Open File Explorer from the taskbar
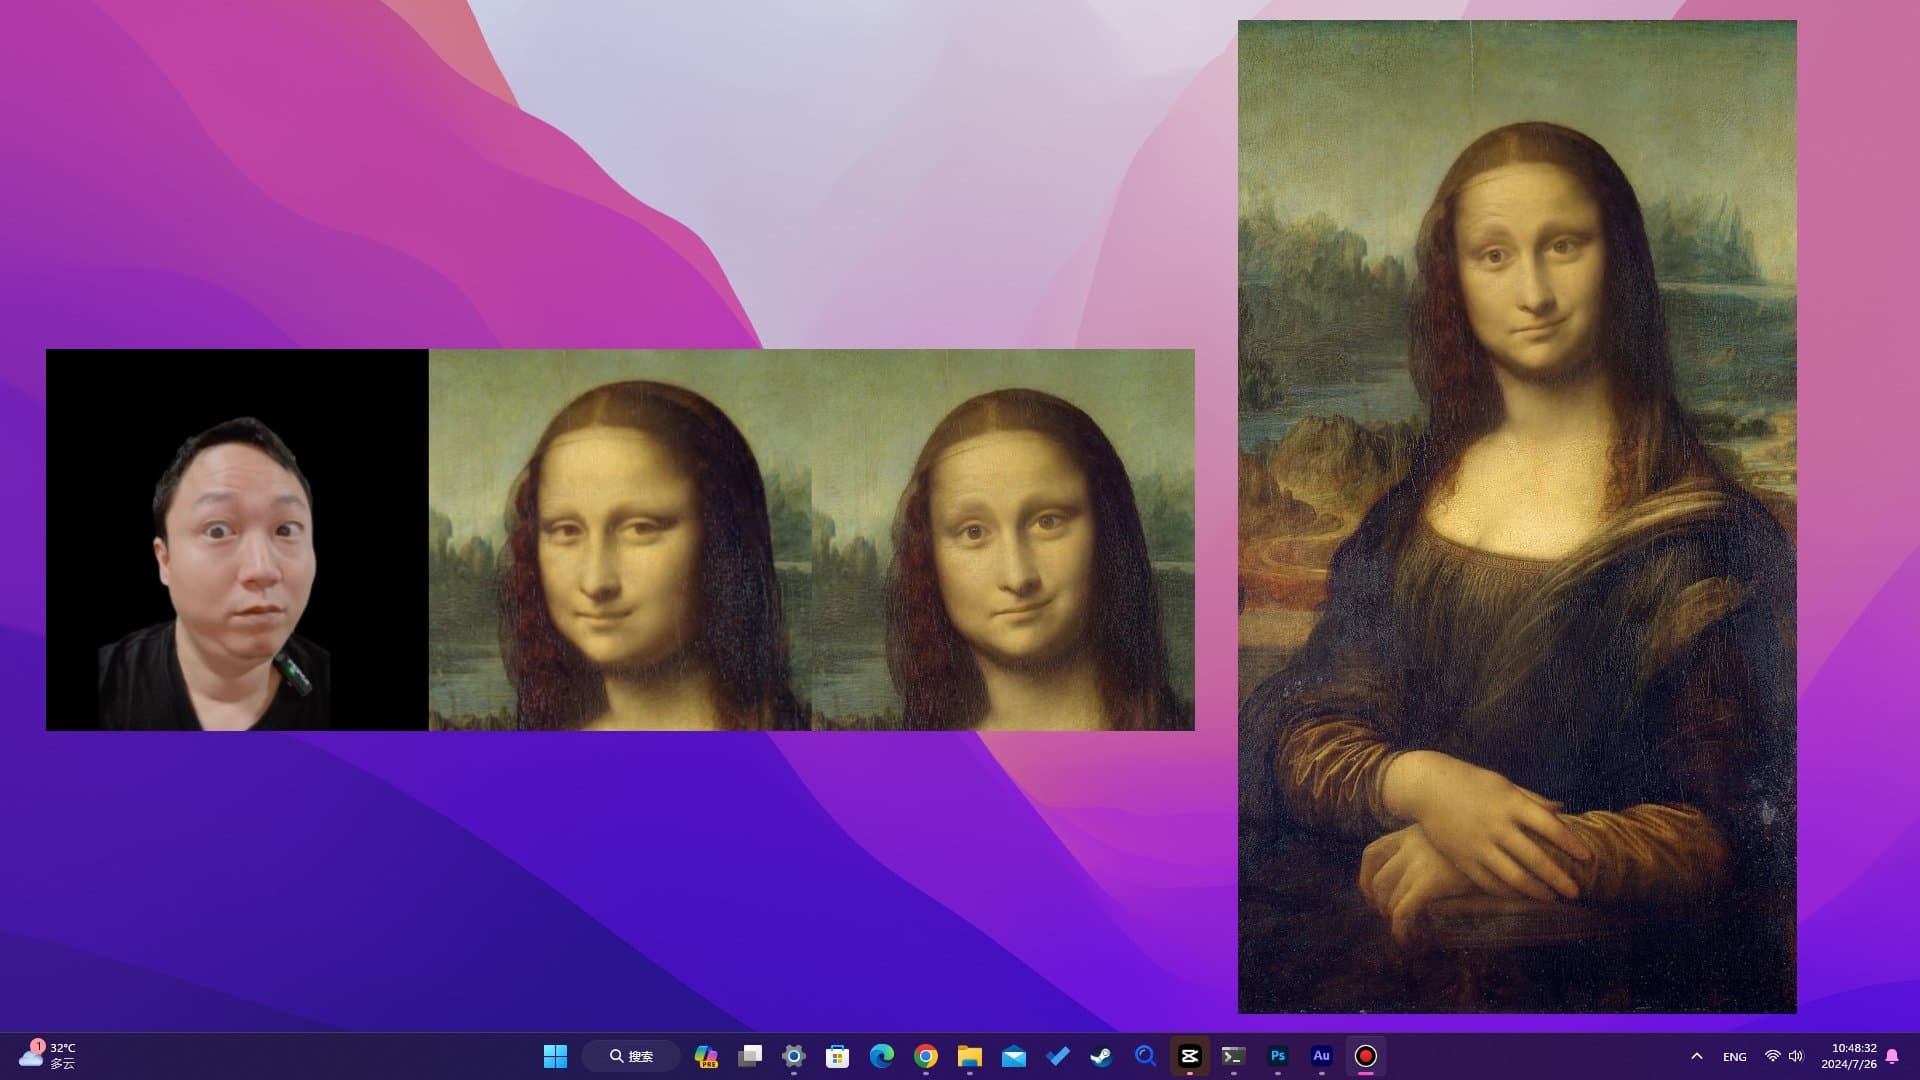The image size is (1920, 1080). click(970, 1056)
